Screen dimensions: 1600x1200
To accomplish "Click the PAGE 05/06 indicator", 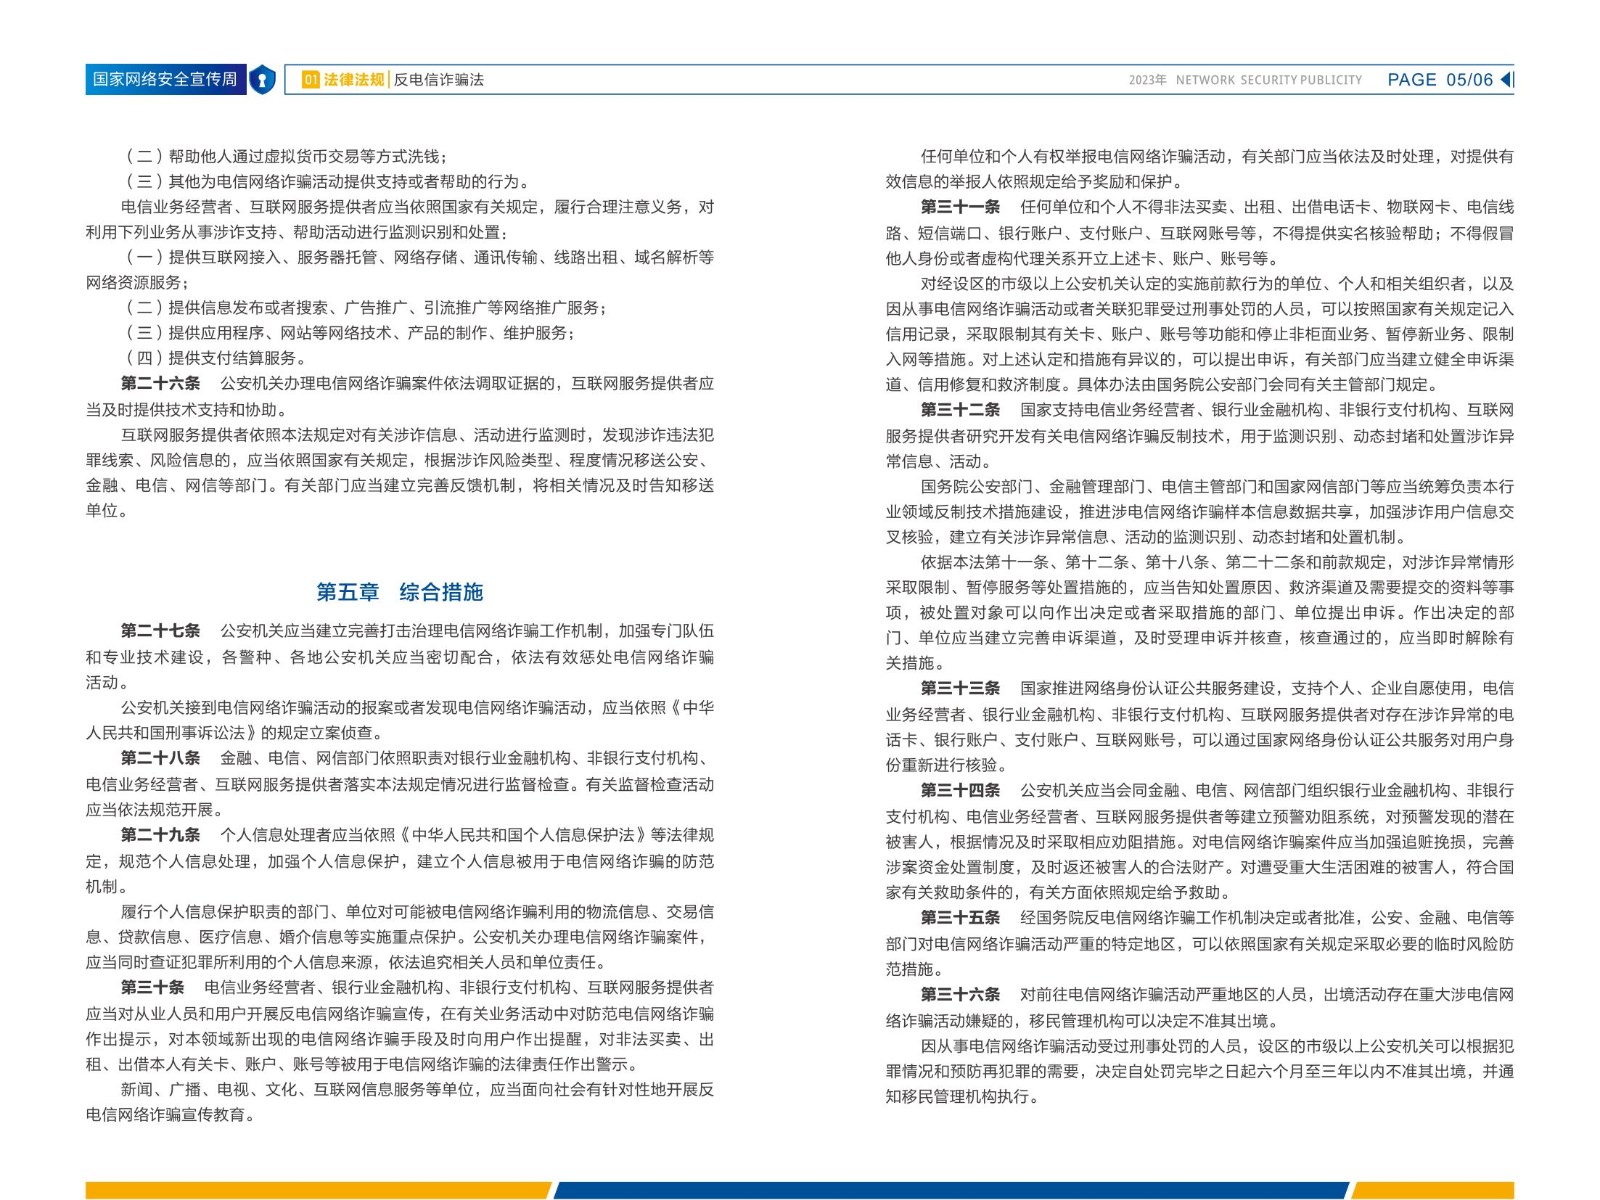I will pos(1439,80).
